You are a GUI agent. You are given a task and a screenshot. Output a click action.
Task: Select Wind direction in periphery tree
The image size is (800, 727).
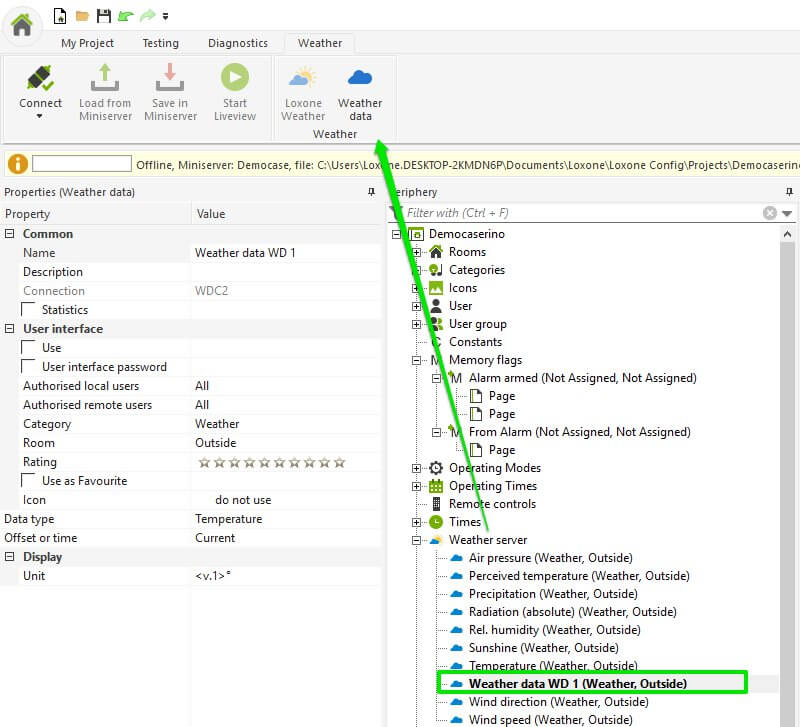pyautogui.click(x=558, y=702)
